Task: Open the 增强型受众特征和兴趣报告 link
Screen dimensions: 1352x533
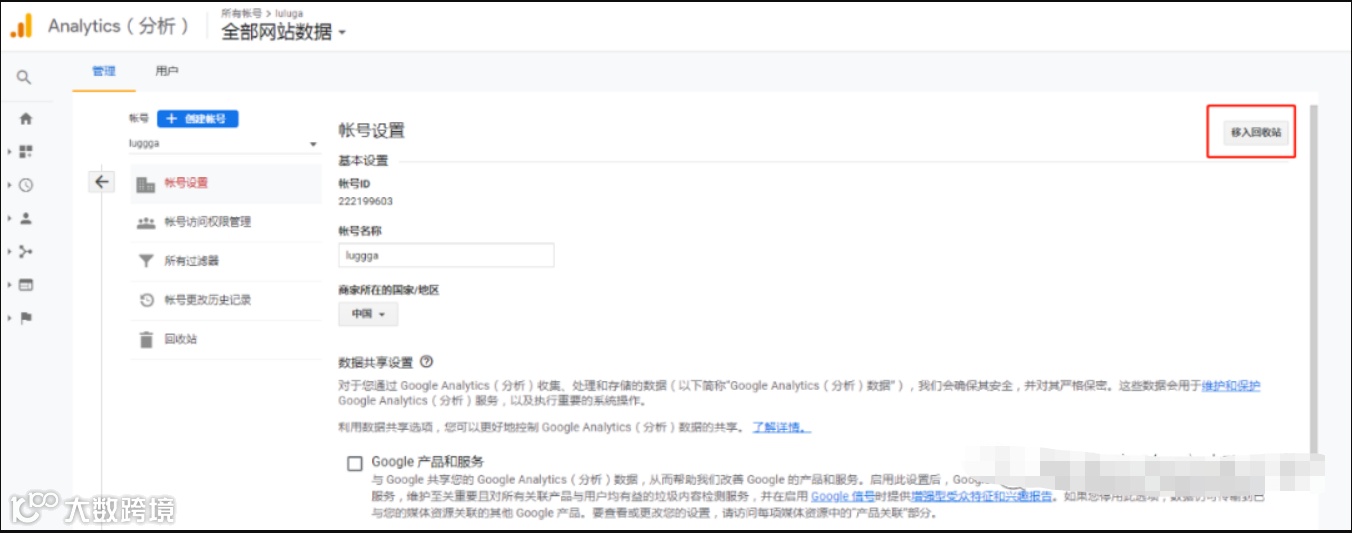Action: tap(981, 496)
